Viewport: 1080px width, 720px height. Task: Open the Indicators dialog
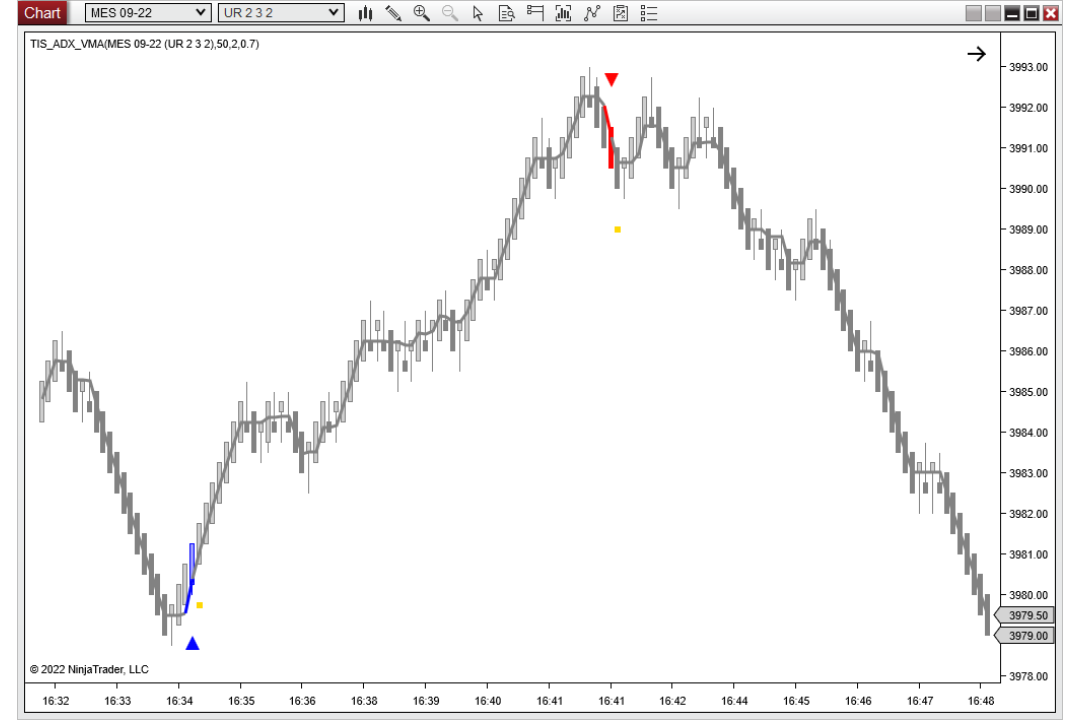592,13
